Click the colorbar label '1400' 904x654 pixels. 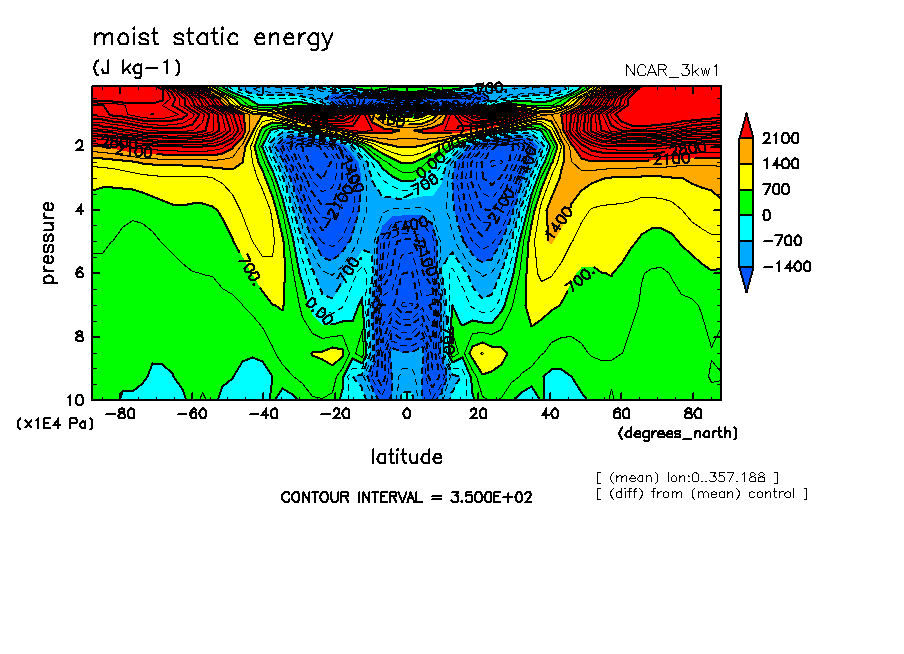(x=780, y=164)
